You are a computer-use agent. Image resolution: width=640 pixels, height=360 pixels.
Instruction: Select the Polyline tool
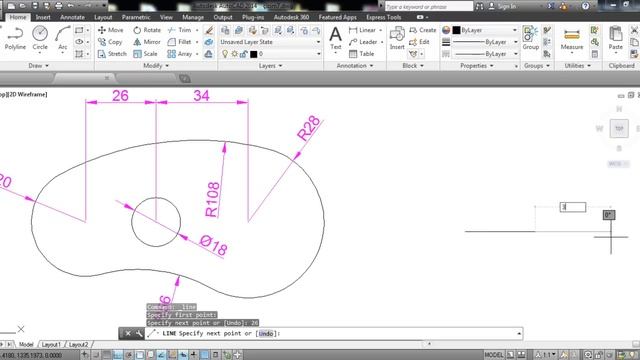point(15,38)
